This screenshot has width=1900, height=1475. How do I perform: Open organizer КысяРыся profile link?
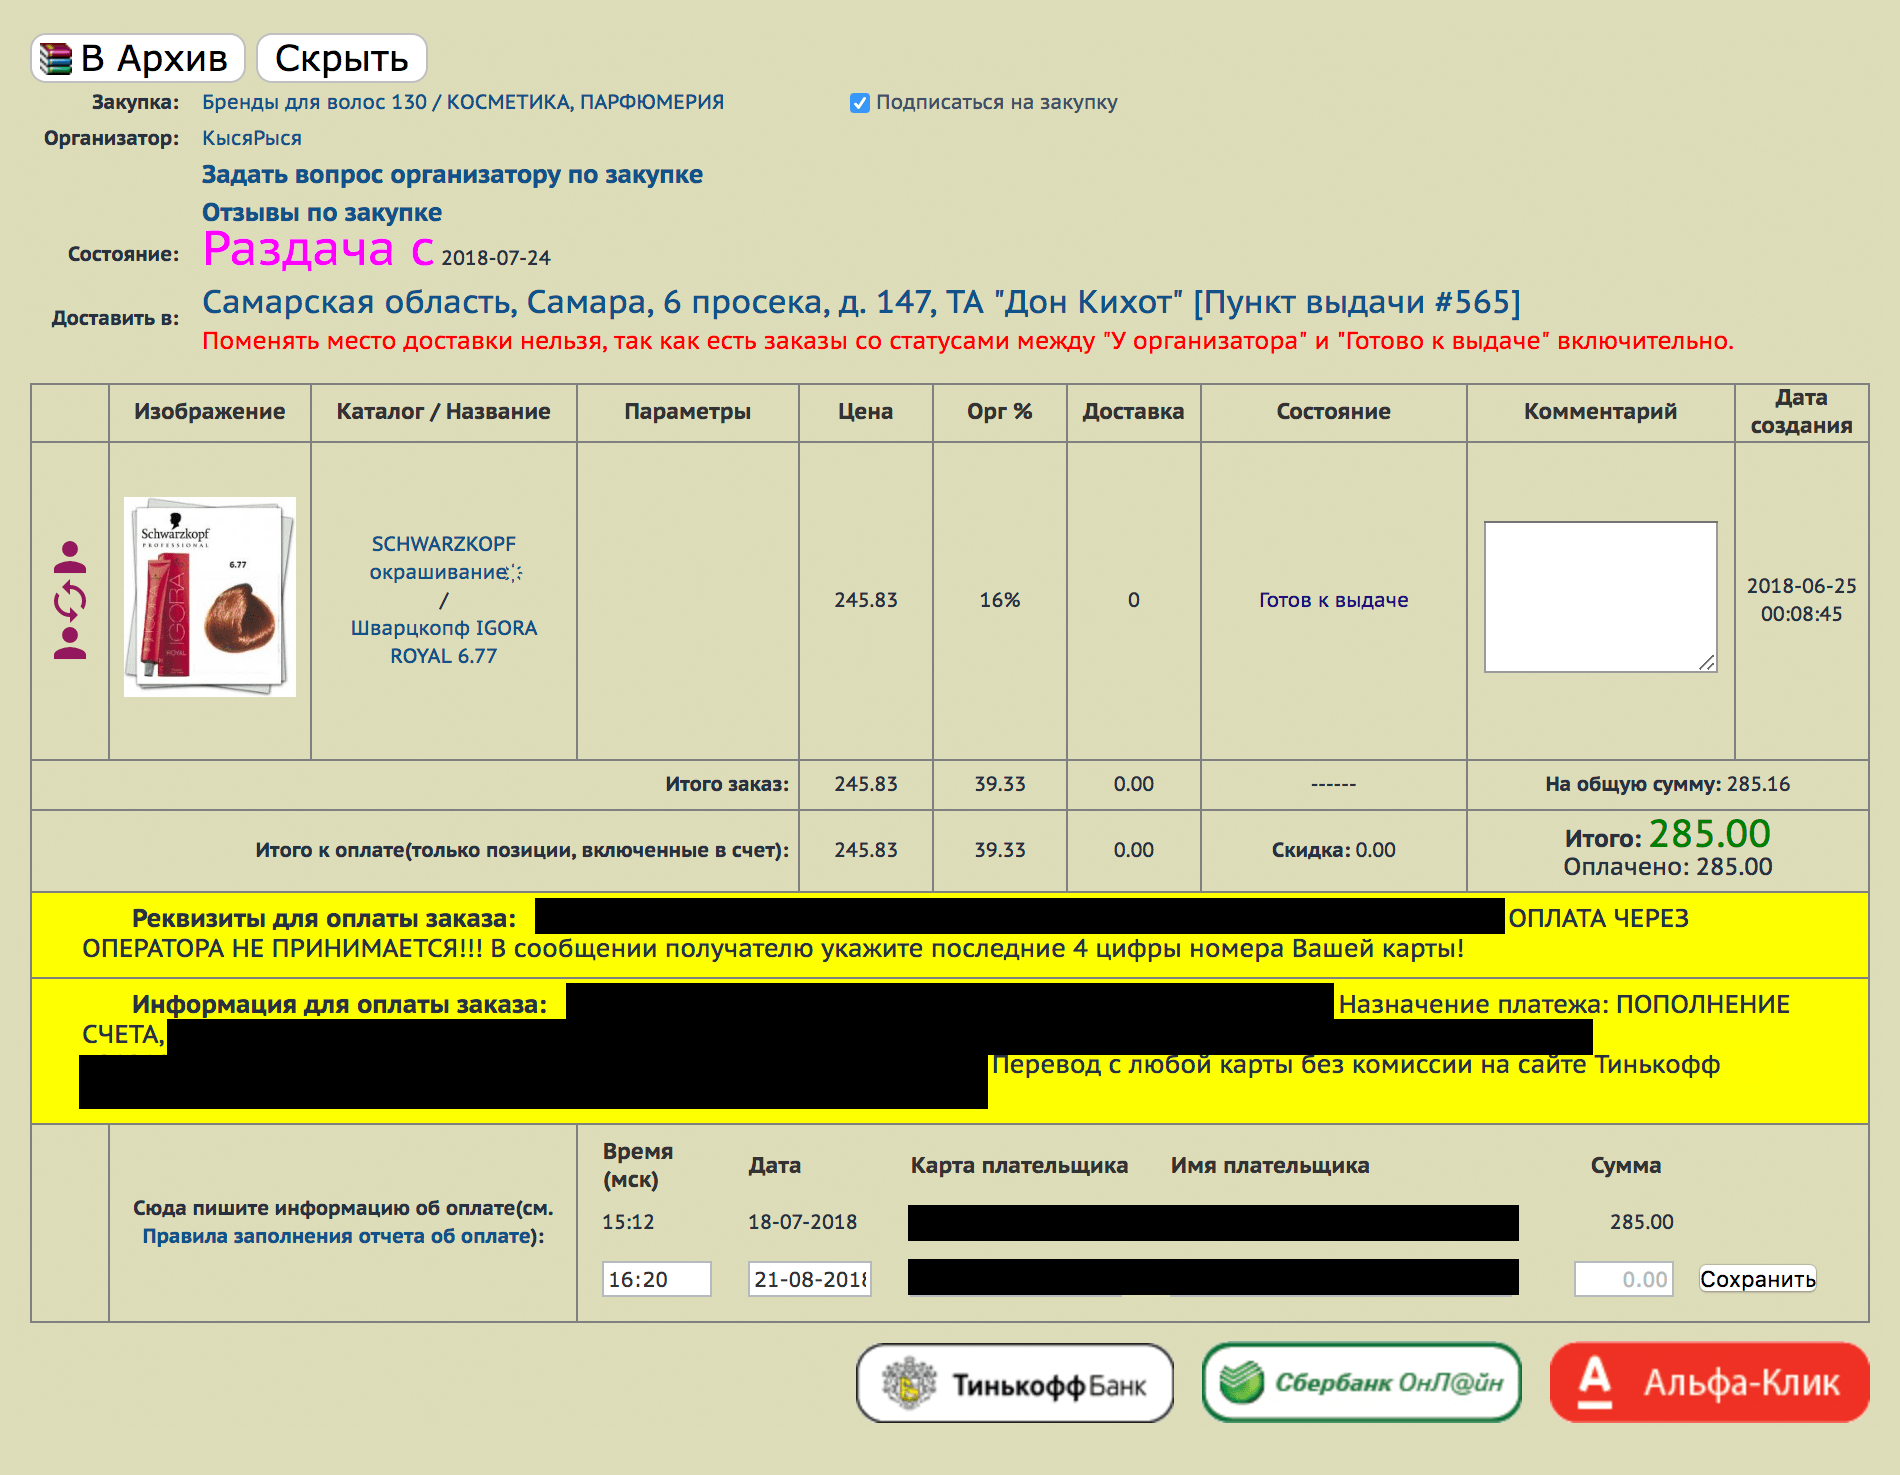pyautogui.click(x=252, y=138)
